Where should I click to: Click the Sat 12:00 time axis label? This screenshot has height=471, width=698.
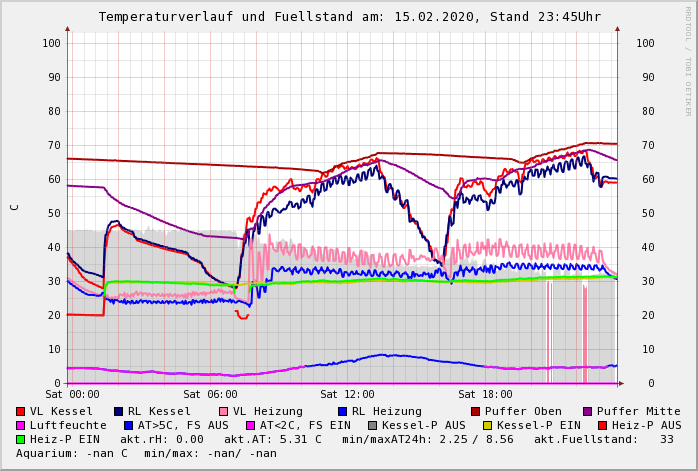[347, 395]
